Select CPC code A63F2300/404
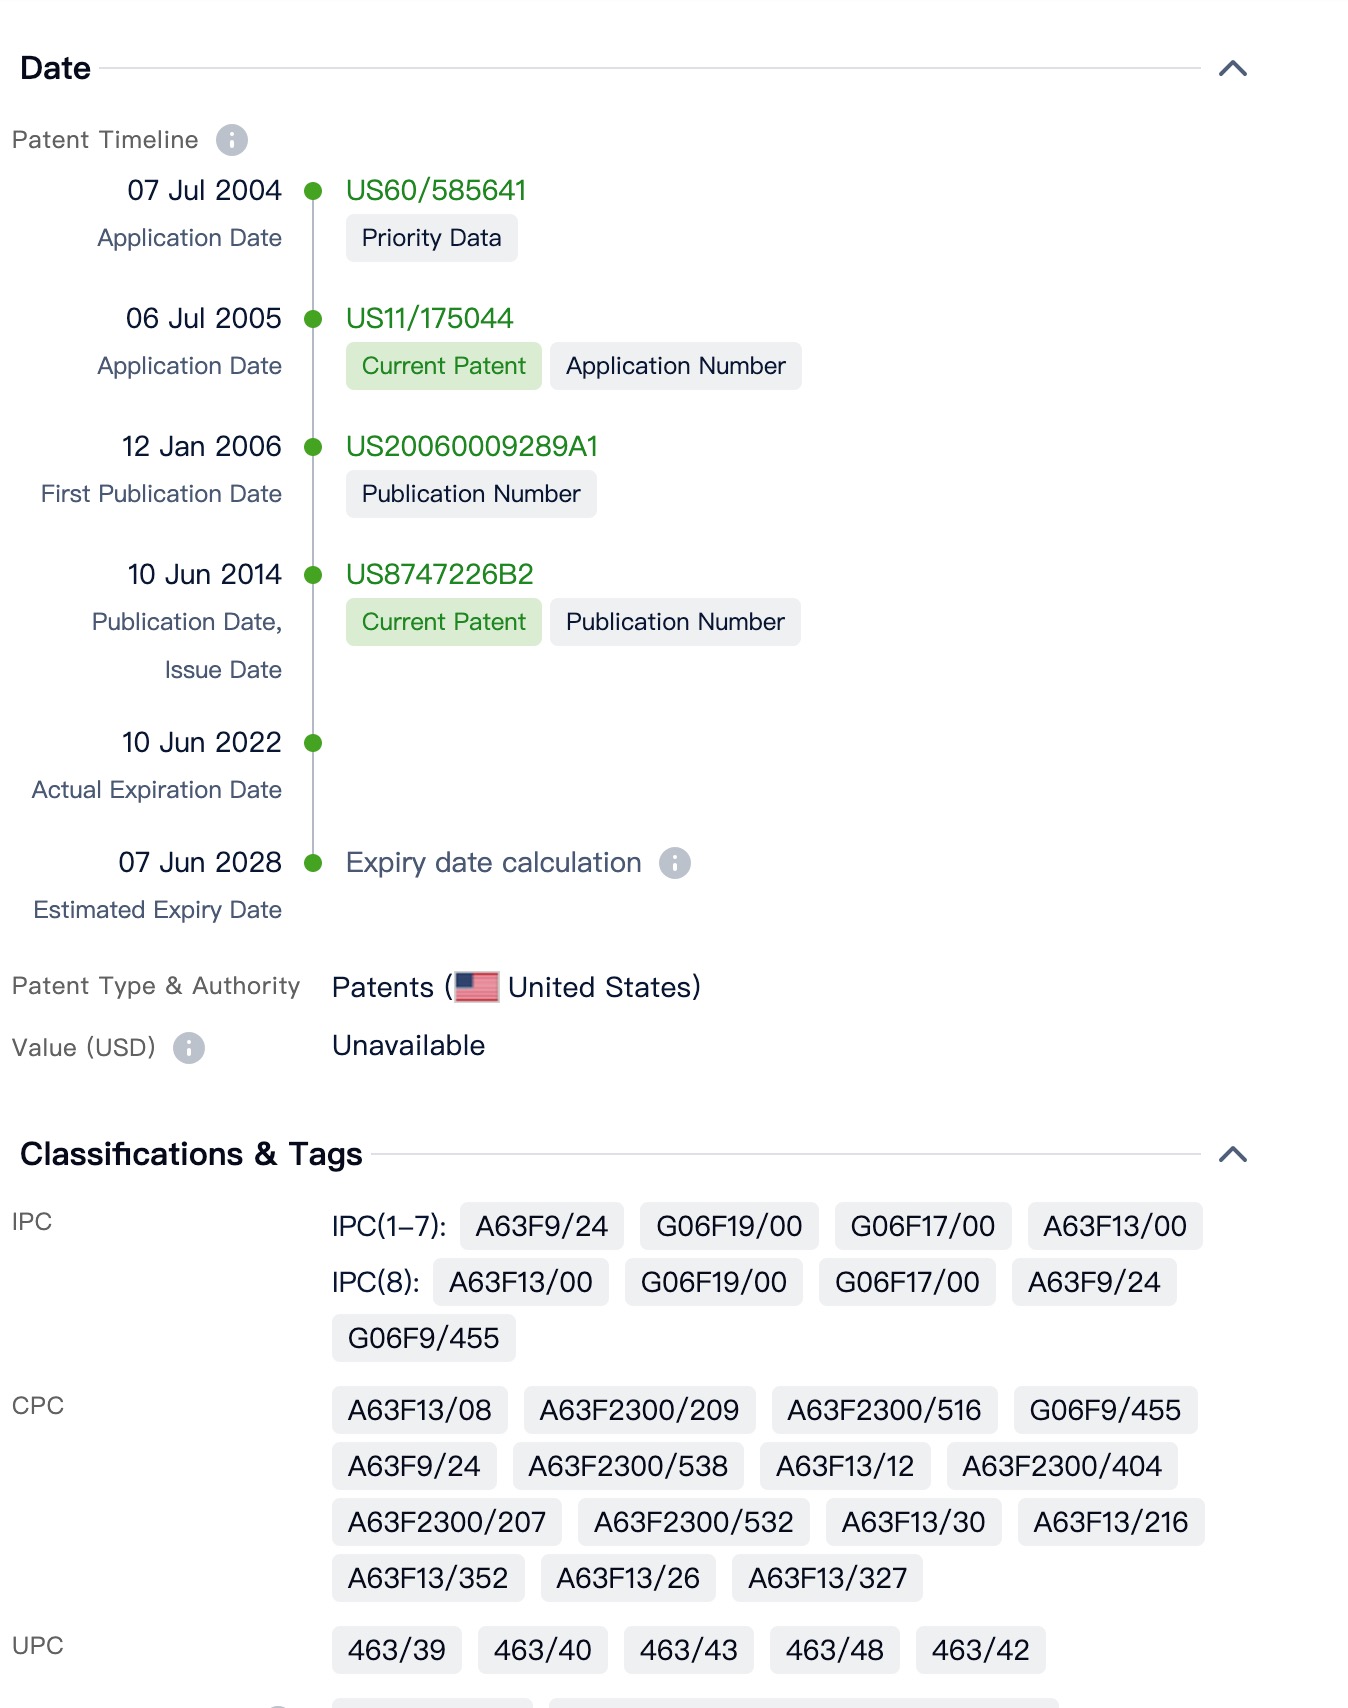This screenshot has width=1348, height=1708. (1061, 1466)
